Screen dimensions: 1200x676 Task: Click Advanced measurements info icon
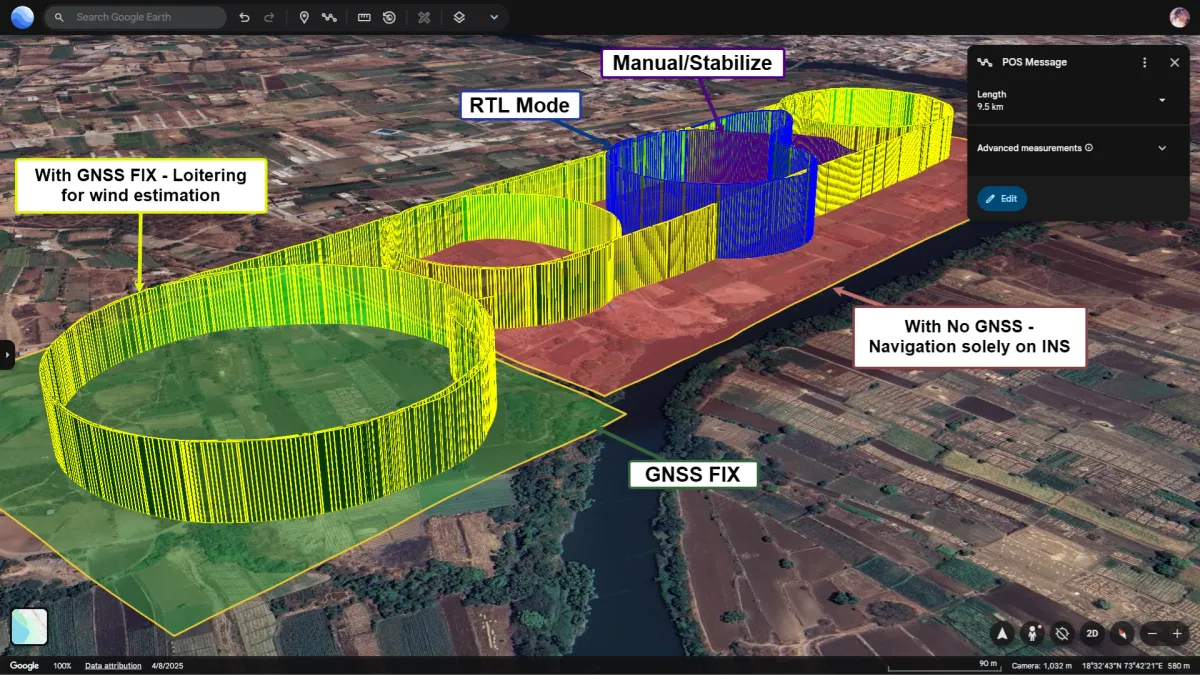1089,148
